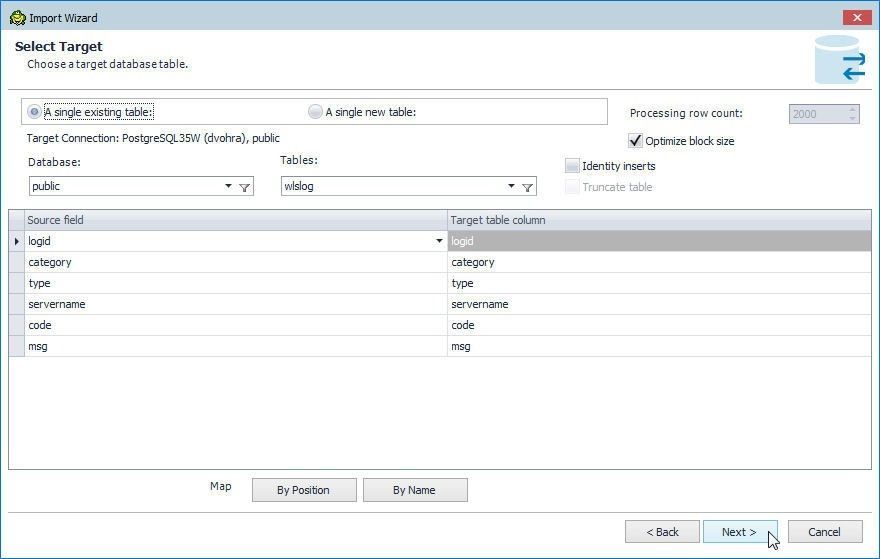Click the Import Wizard frog icon
The width and height of the screenshot is (880, 559).
pos(17,18)
